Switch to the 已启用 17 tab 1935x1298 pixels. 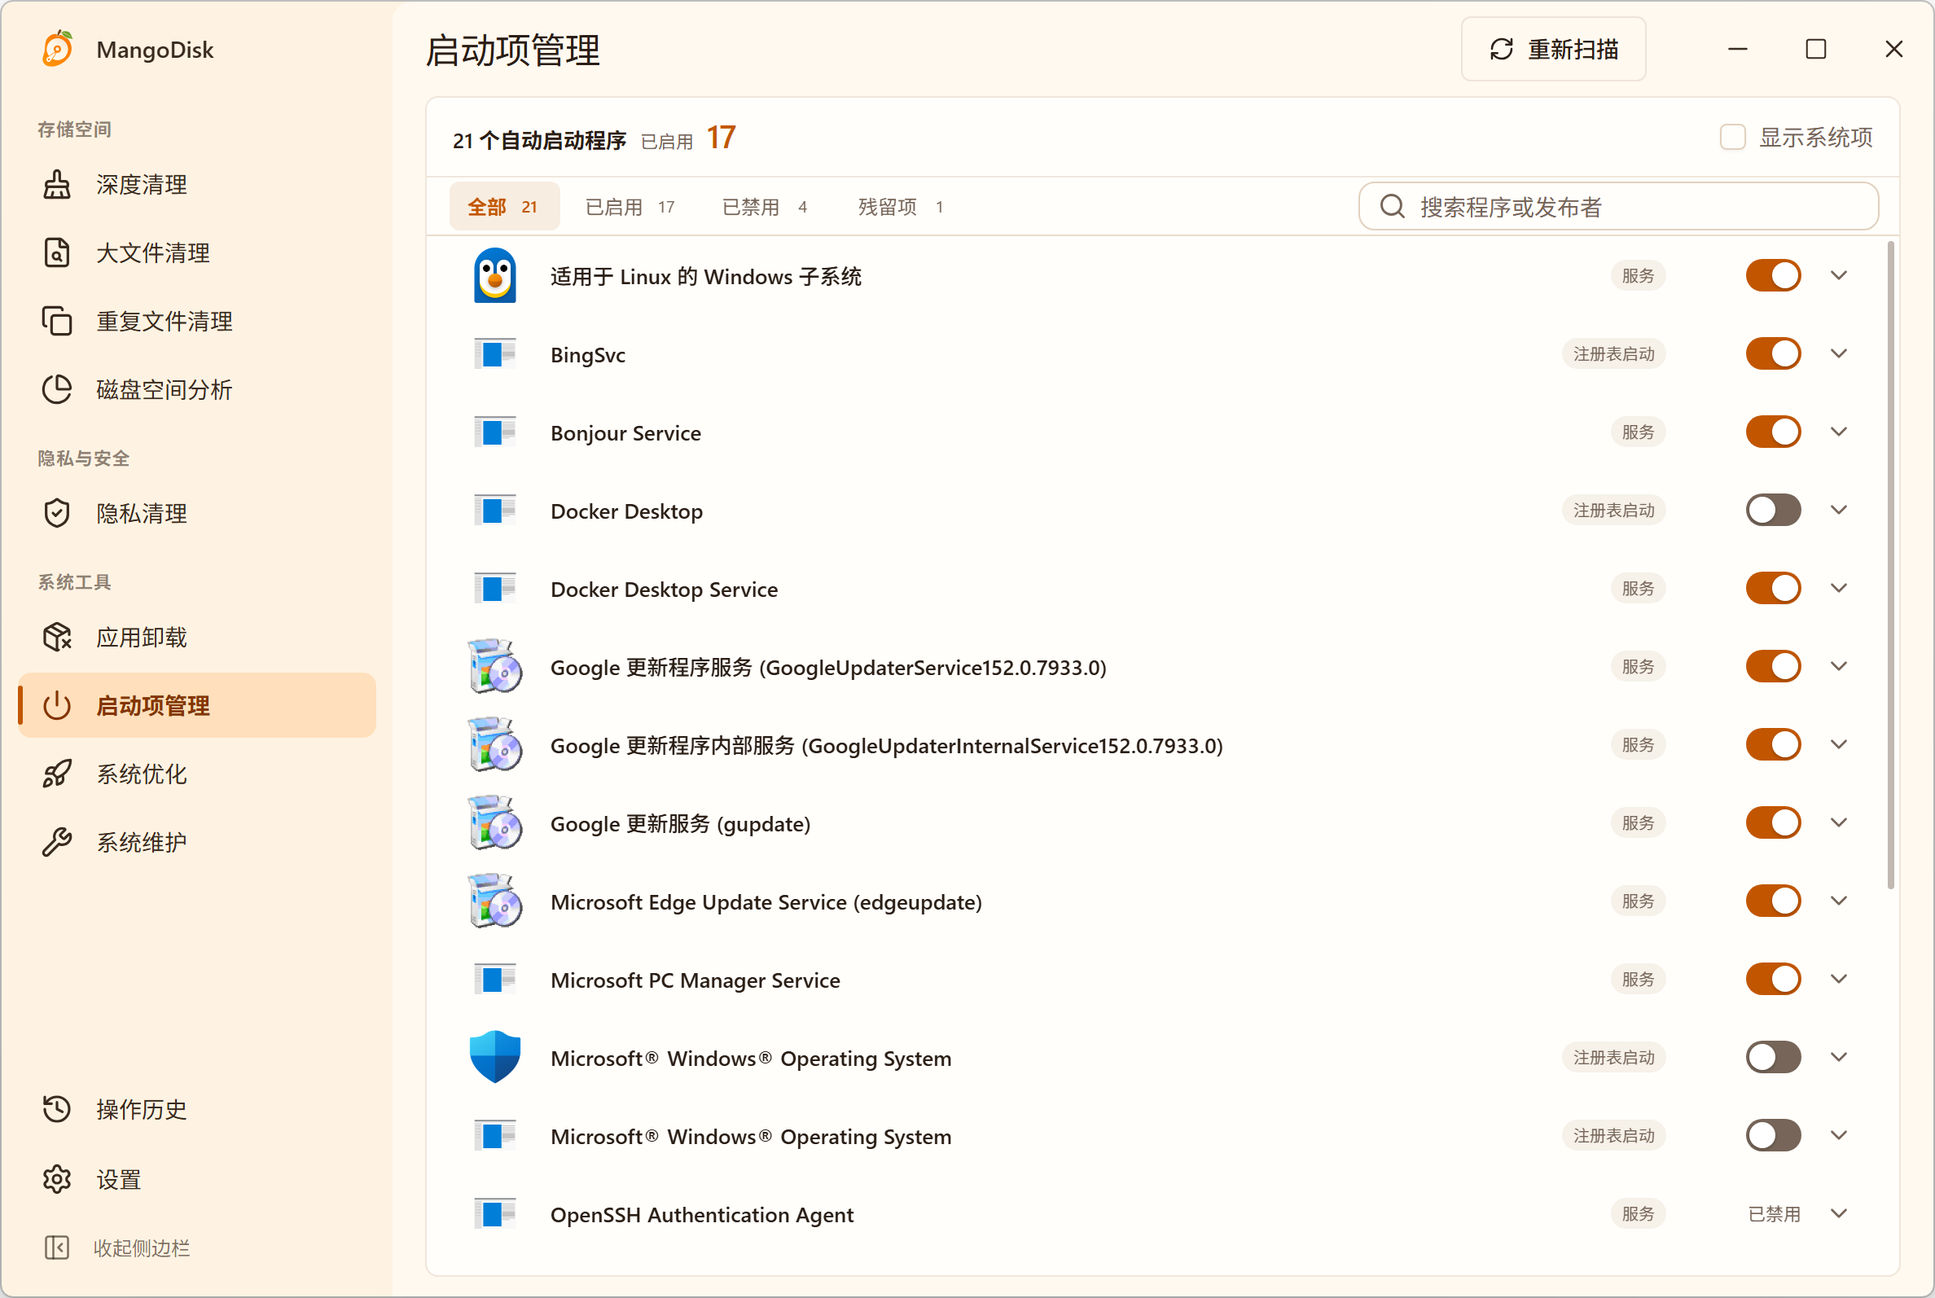[x=630, y=206]
